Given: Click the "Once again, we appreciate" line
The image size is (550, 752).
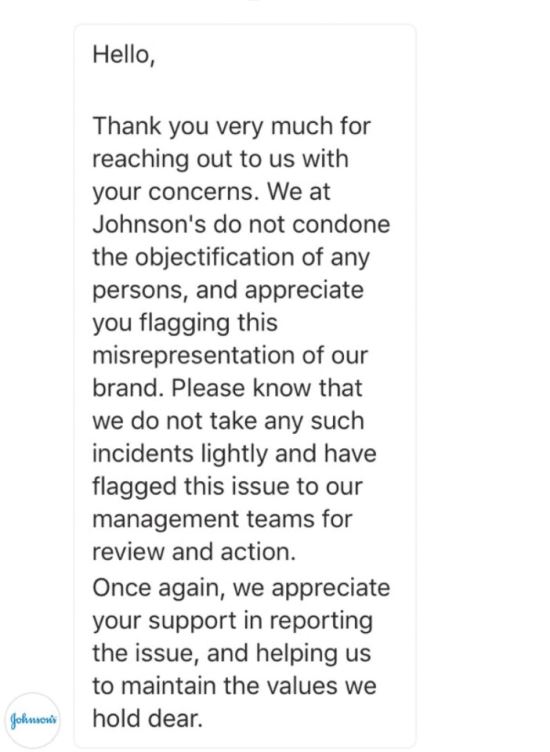Looking at the screenshot, I should (241, 588).
